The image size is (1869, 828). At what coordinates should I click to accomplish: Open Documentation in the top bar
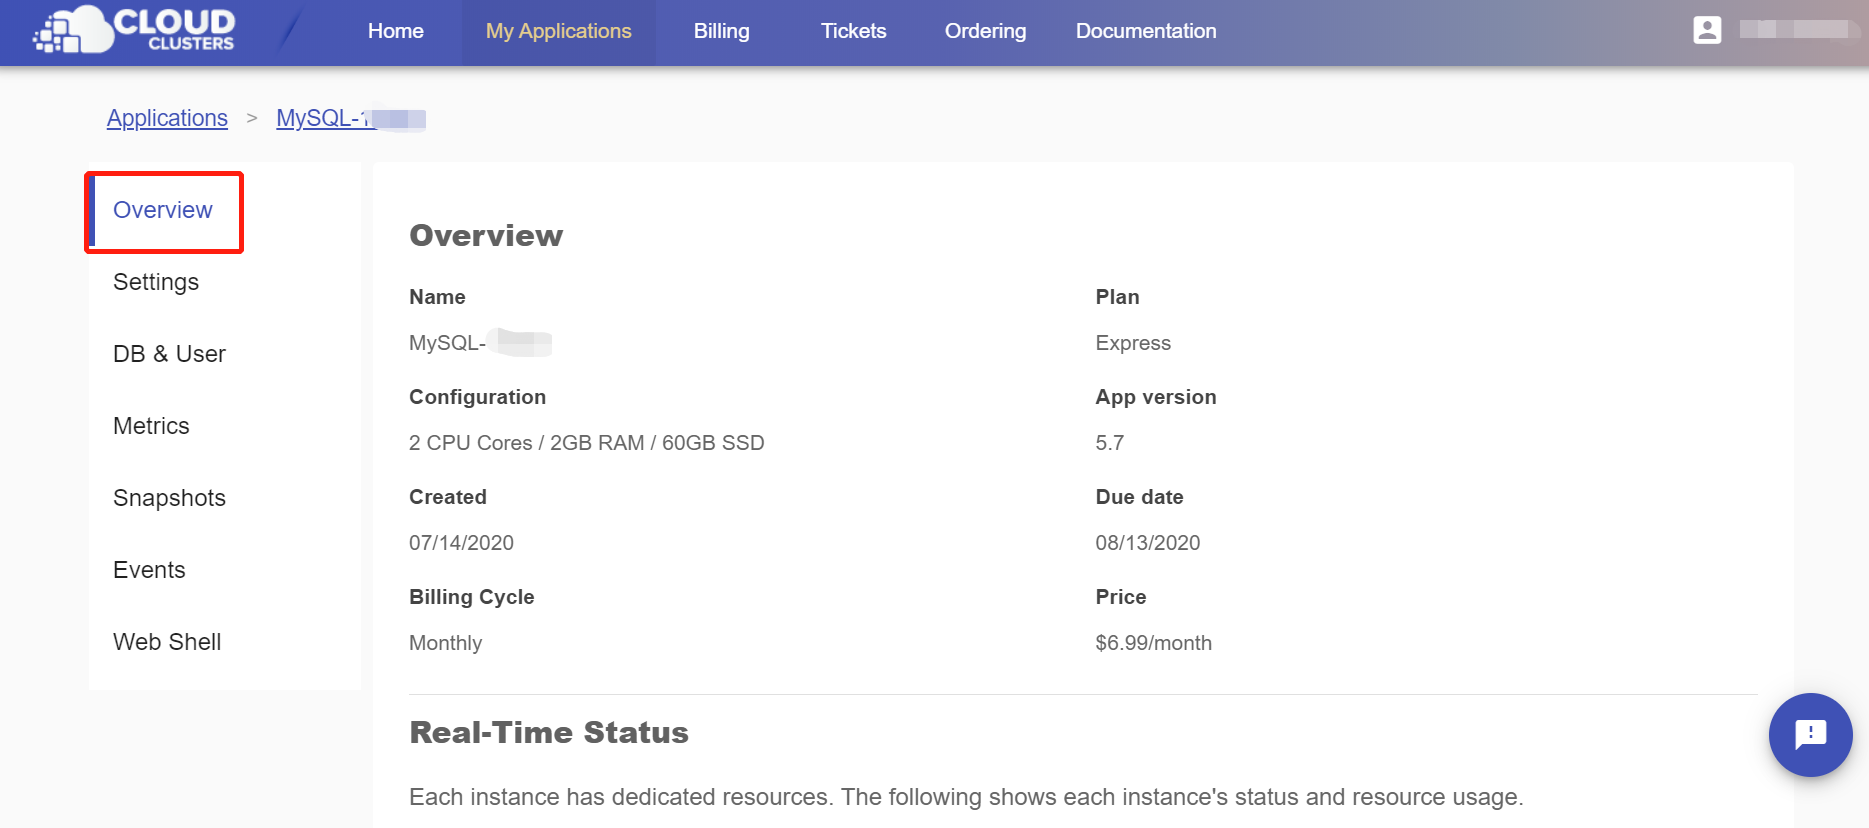point(1146,31)
